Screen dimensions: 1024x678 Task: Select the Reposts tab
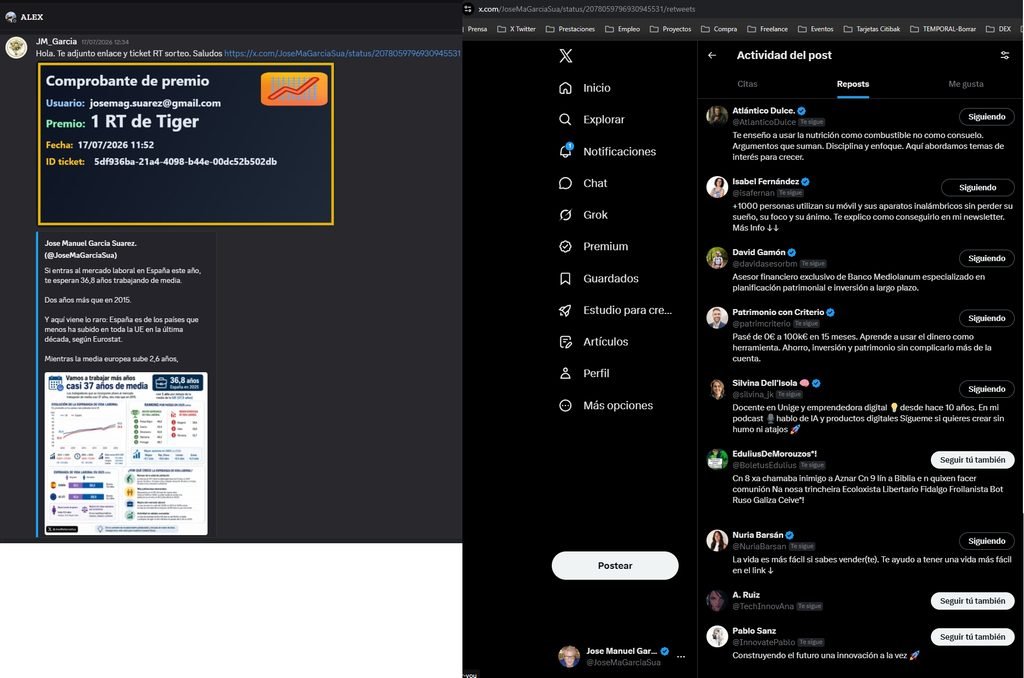coord(853,84)
